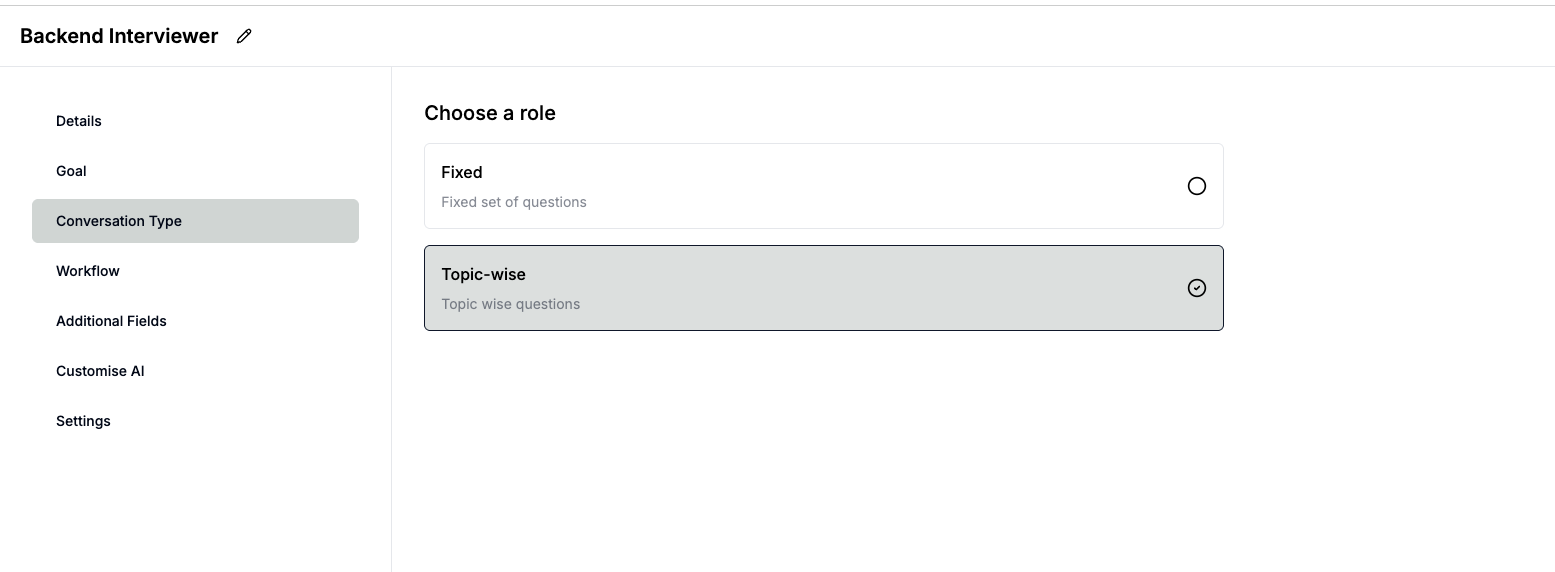Click empty sidebar space below Settings
The height and width of the screenshot is (572, 1555).
(195, 500)
